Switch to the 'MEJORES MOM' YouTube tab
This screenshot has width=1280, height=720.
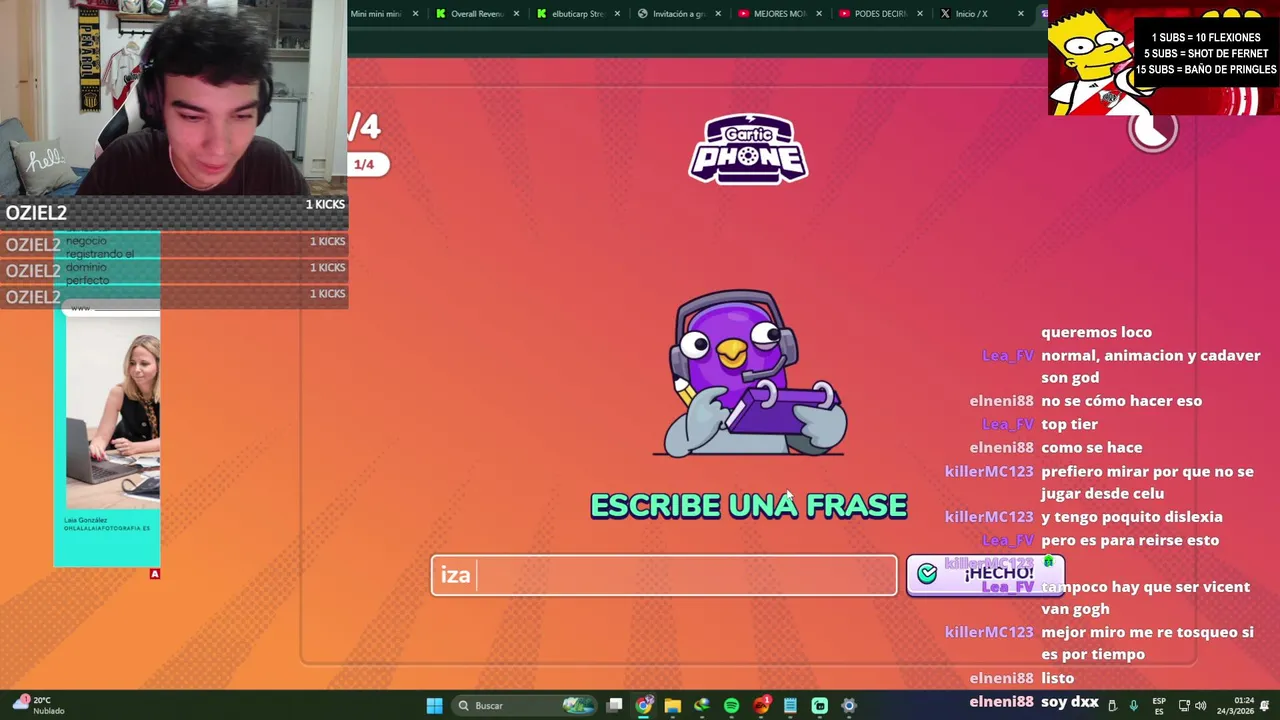779,14
